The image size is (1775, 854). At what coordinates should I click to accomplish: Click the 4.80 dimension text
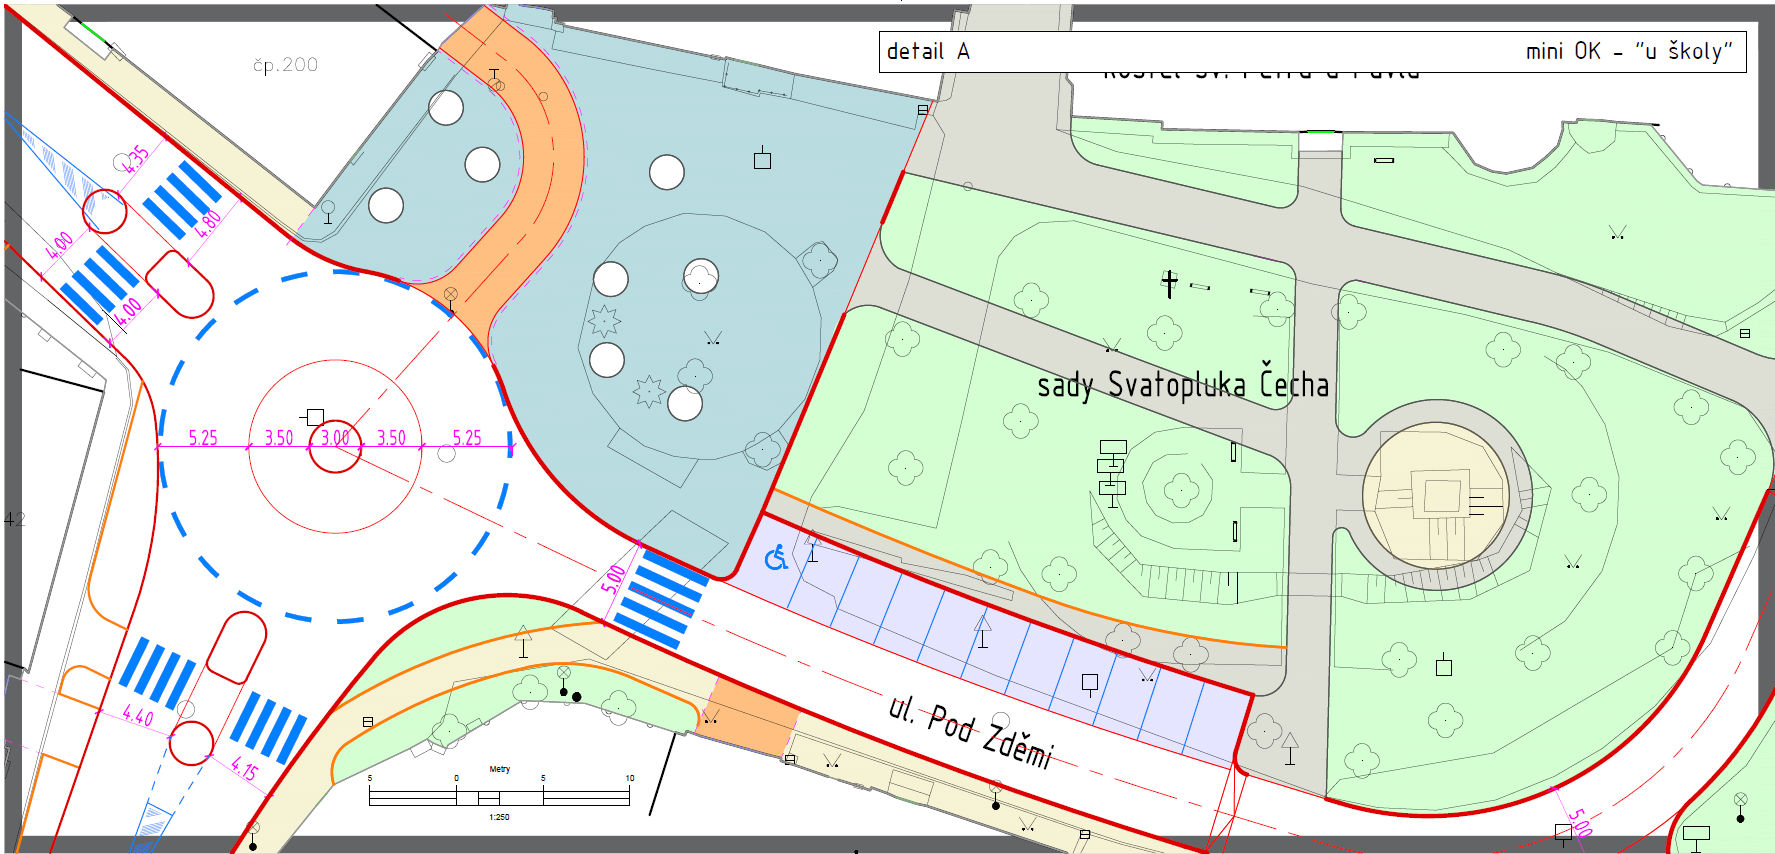[x=207, y=222]
